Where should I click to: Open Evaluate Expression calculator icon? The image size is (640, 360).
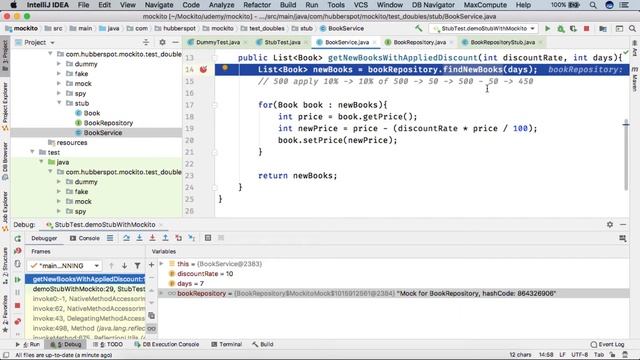click(208, 238)
